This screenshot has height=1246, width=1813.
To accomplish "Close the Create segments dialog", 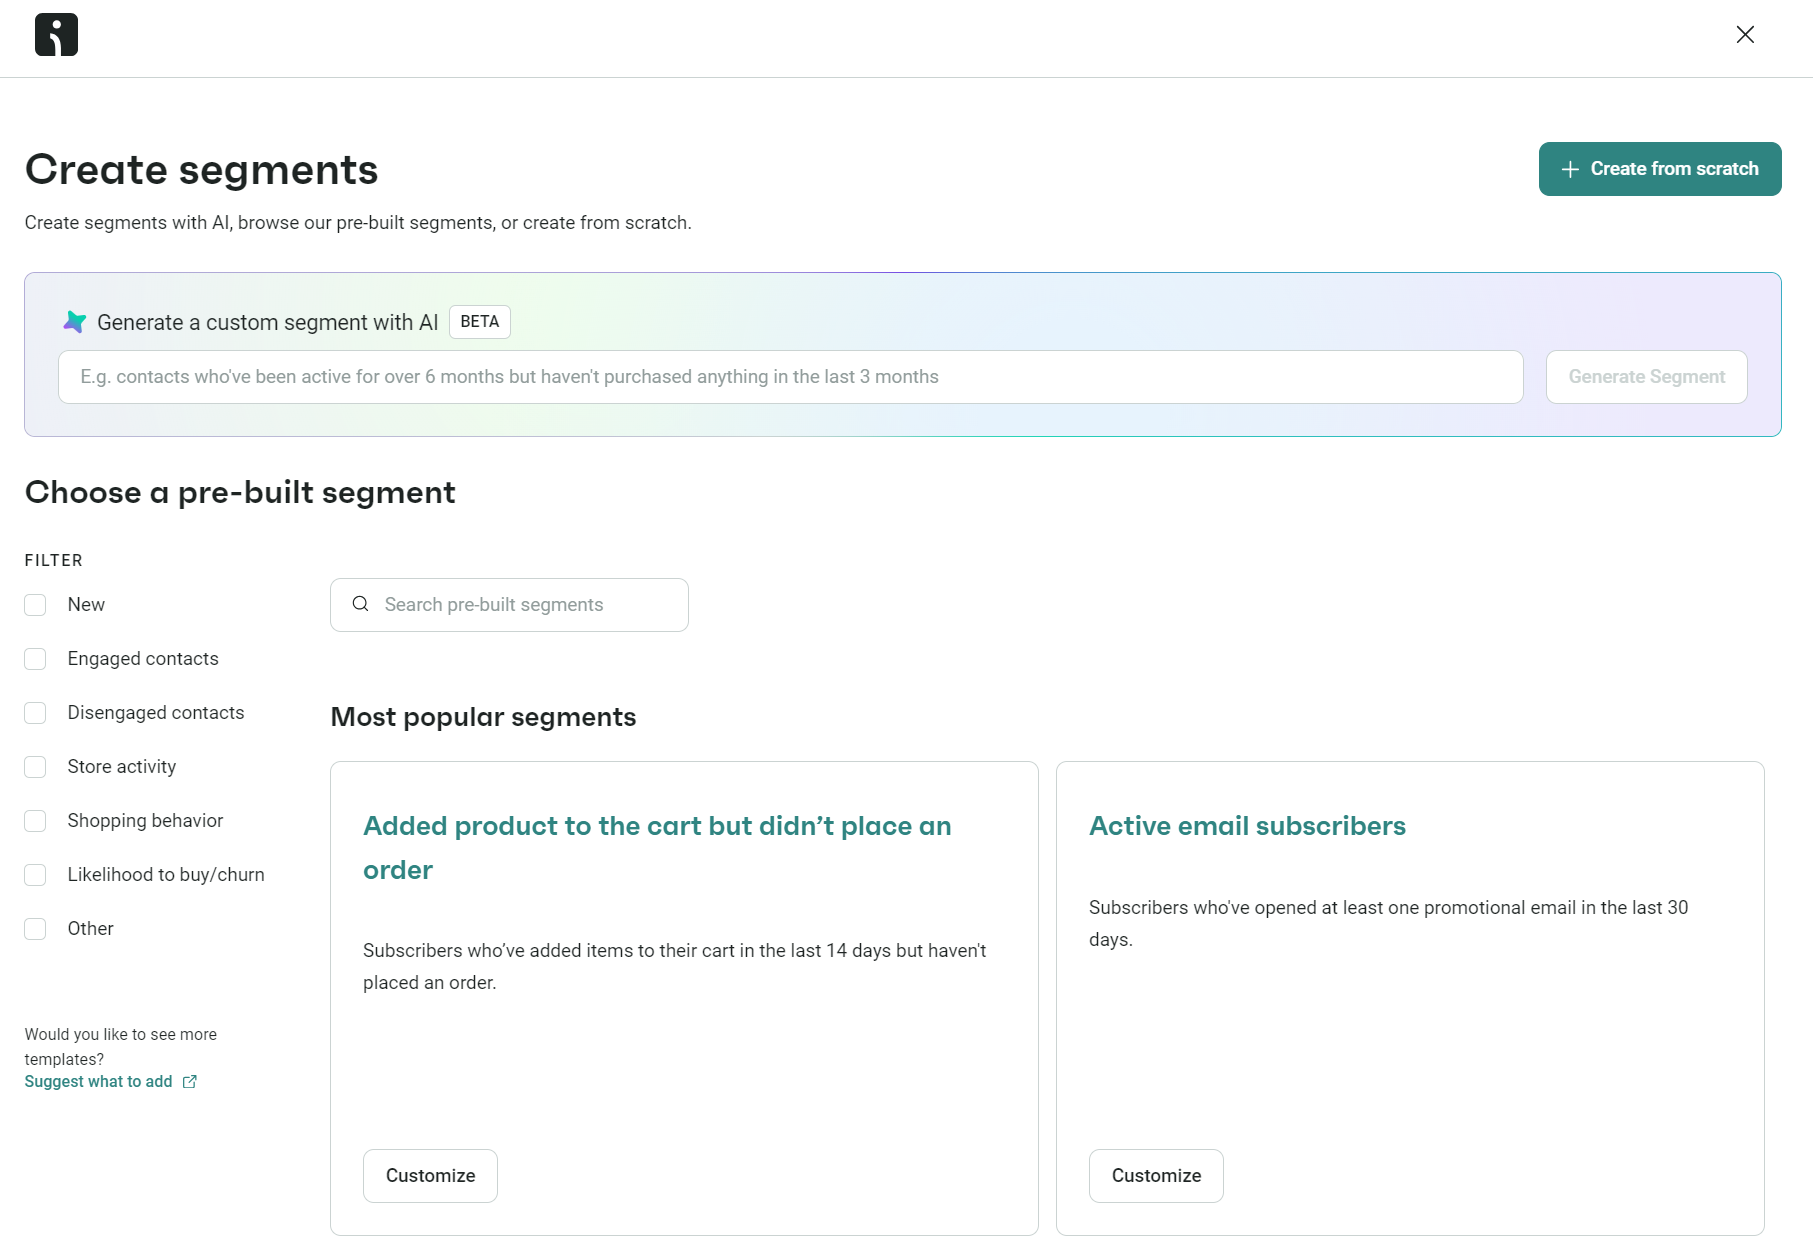I will point(1745,34).
